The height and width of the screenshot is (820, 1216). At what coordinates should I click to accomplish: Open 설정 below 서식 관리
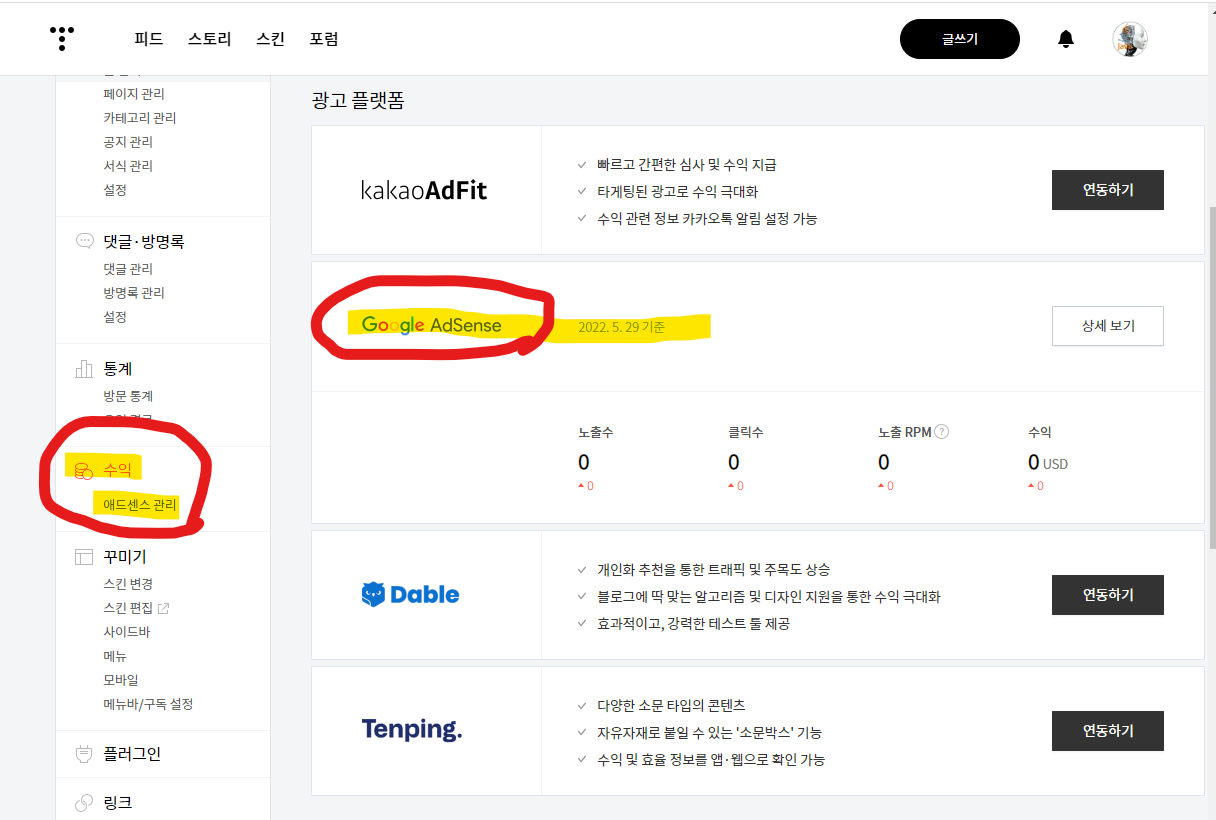tap(115, 190)
